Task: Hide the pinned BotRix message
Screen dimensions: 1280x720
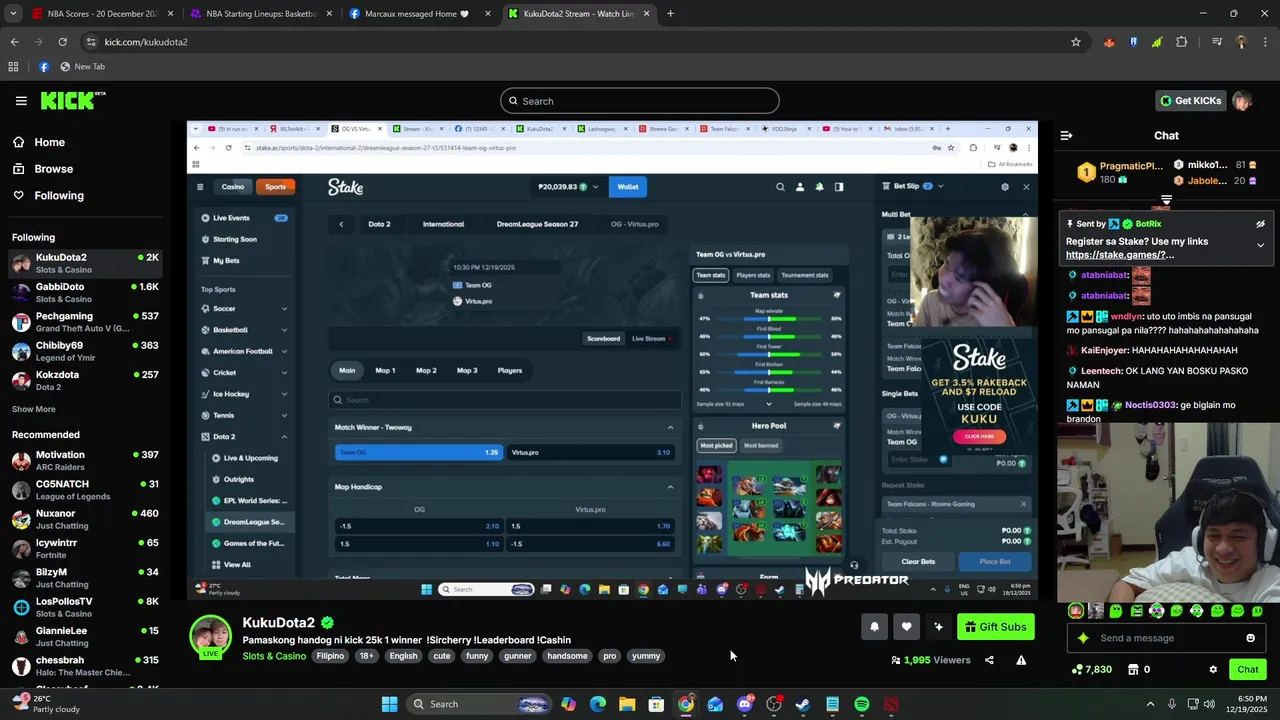Action: (1260, 224)
